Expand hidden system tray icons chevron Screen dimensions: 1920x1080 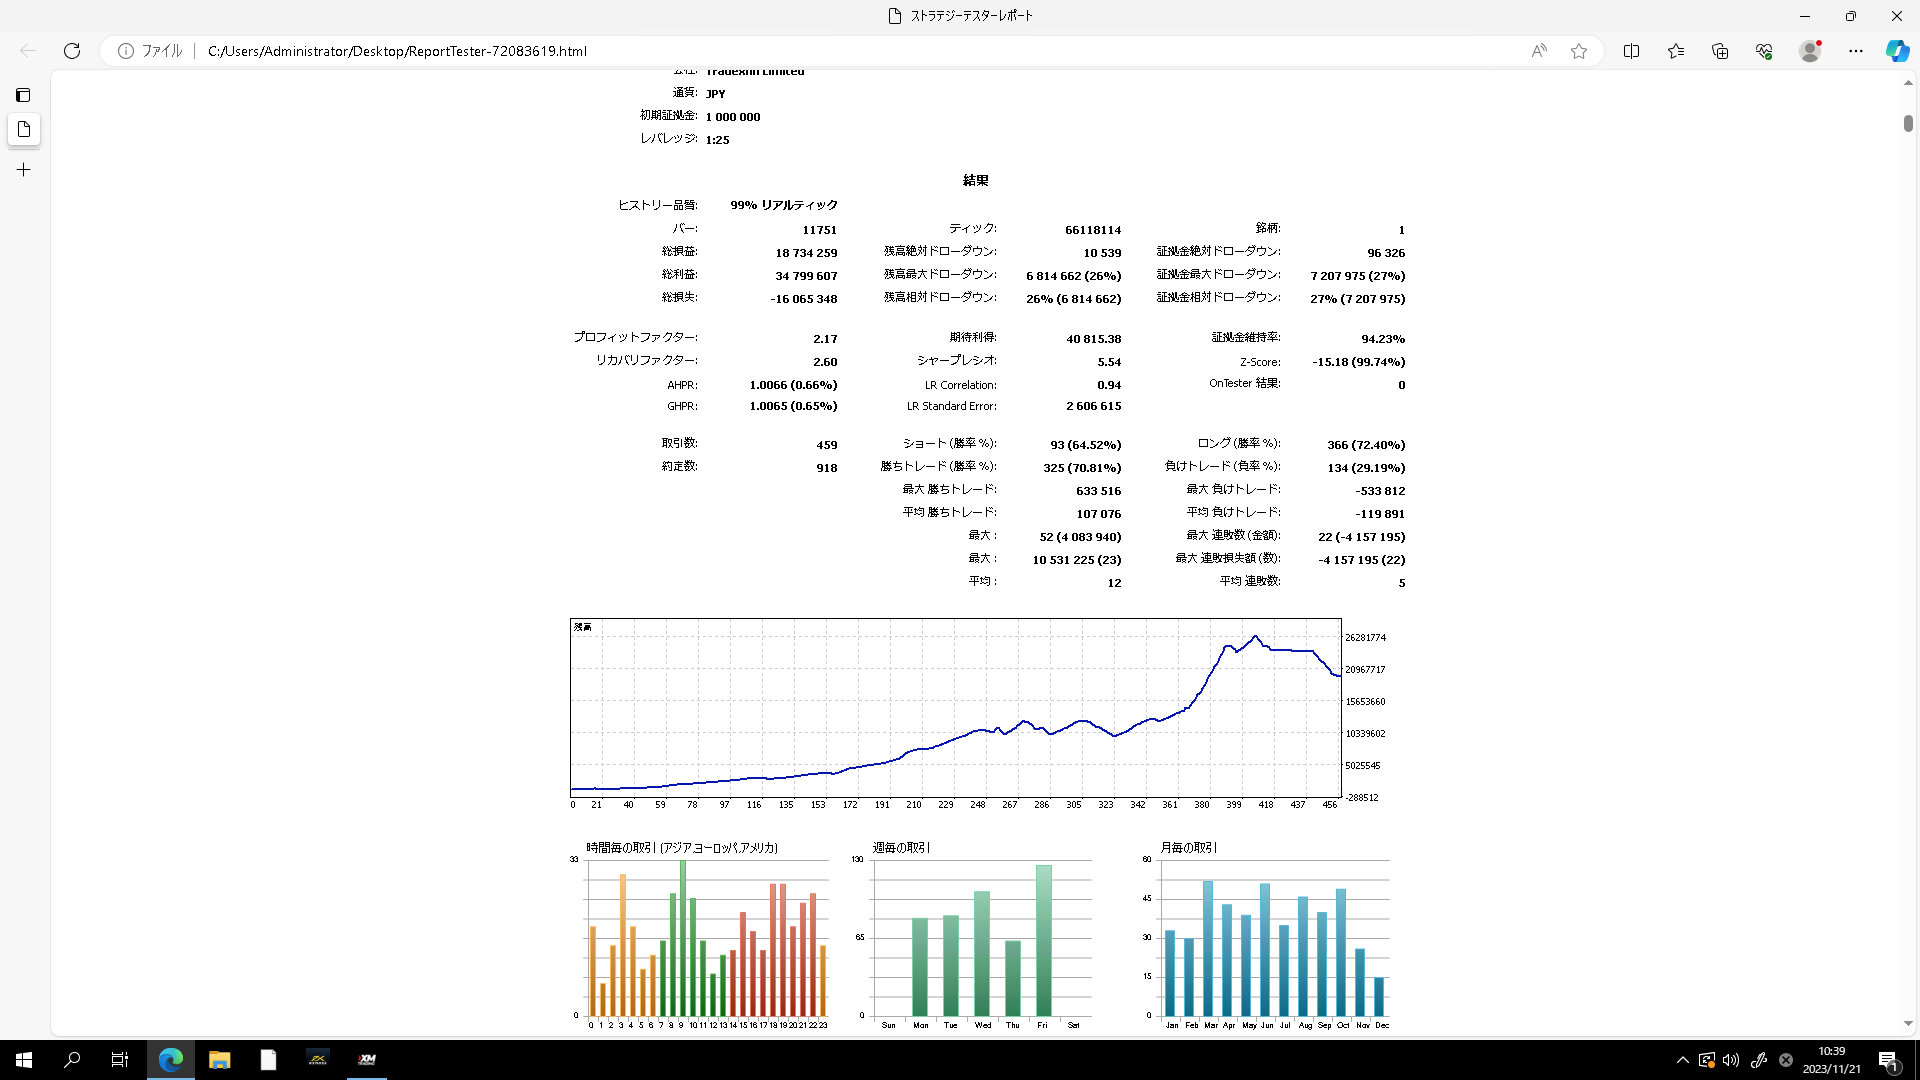point(1682,1060)
